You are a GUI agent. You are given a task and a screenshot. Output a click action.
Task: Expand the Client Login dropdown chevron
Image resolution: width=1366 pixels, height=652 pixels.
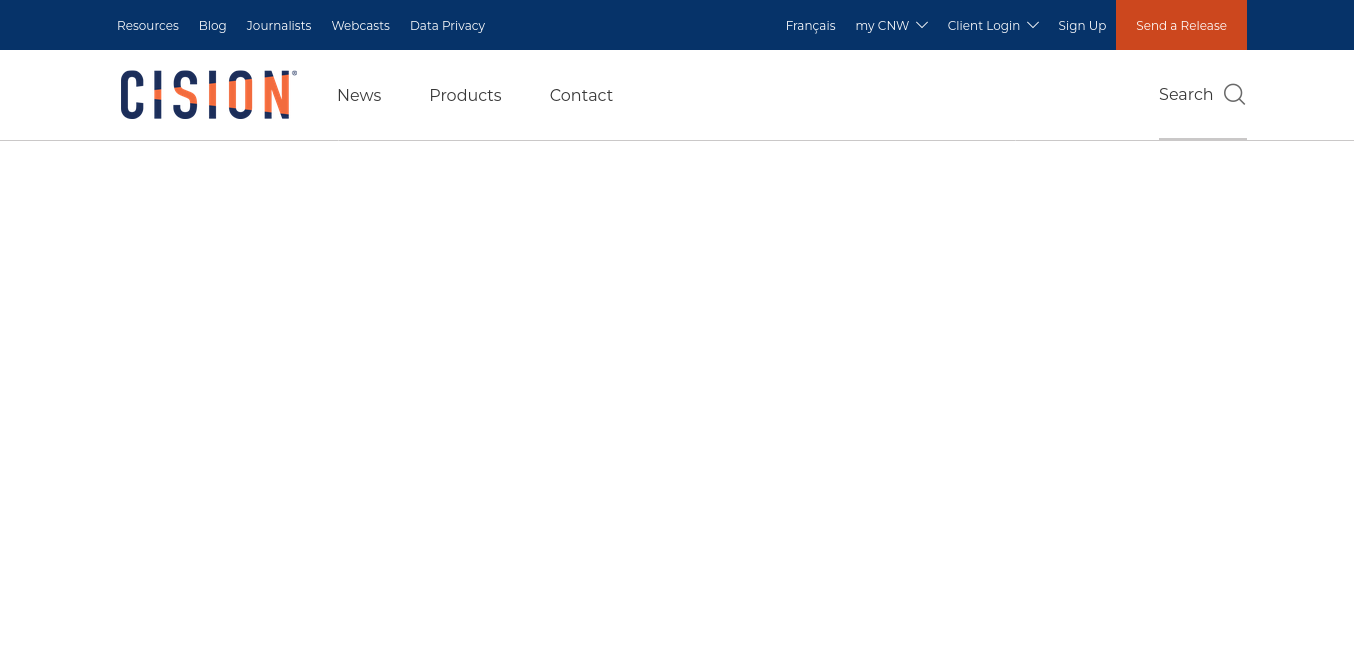[x=1033, y=25]
